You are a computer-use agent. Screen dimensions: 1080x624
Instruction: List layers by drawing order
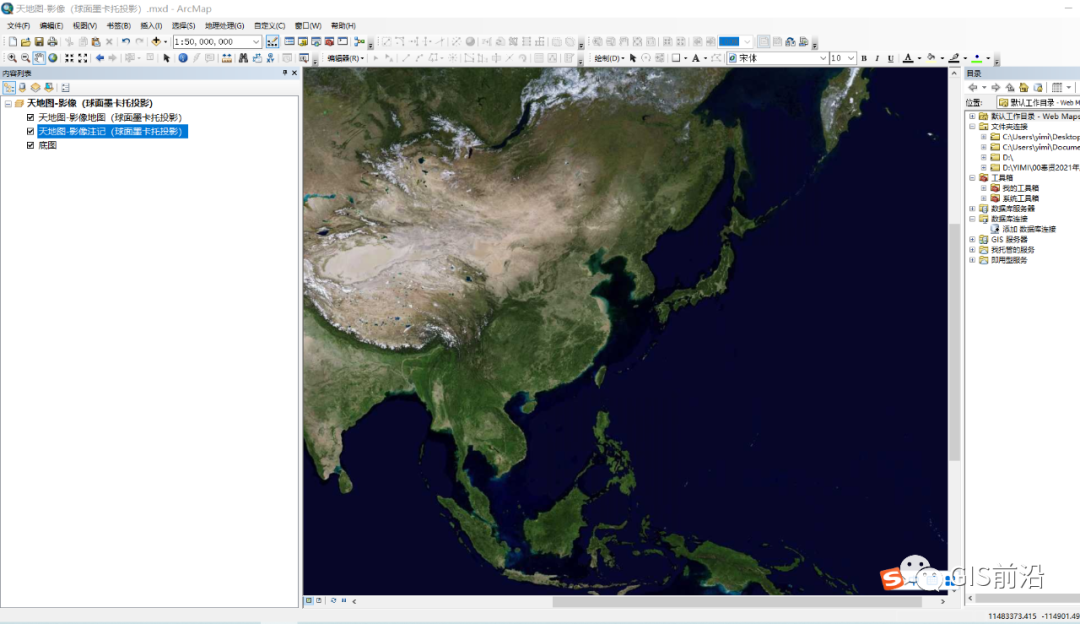coord(9,87)
